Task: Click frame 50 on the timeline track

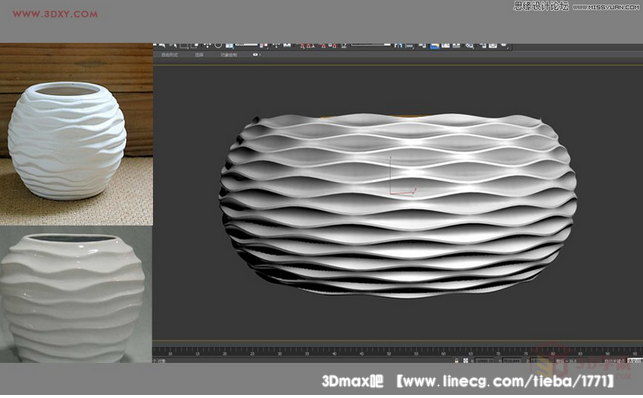Action: tap(389, 350)
